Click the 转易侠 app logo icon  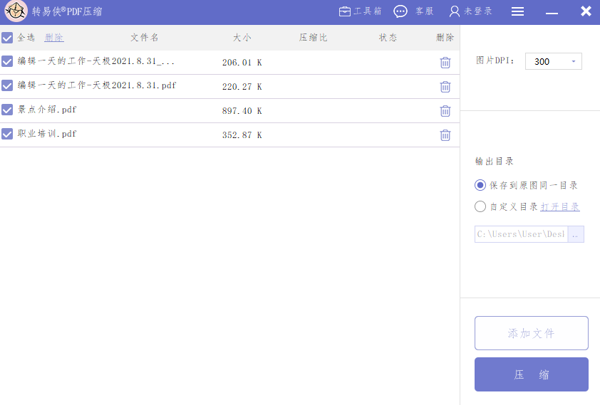coord(15,12)
